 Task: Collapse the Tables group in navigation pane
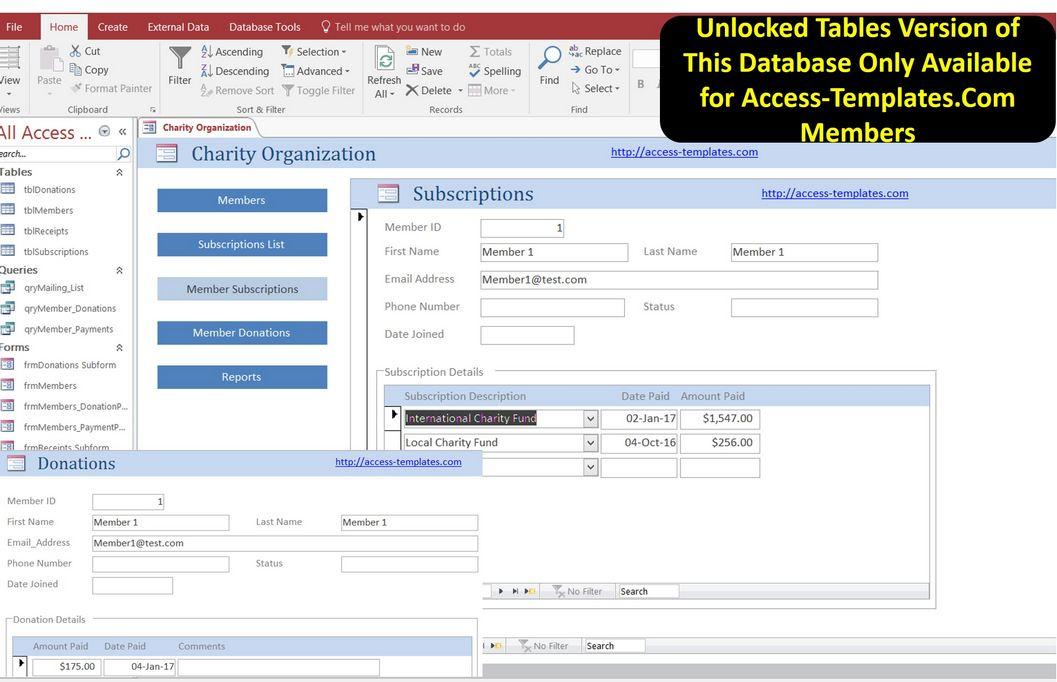tap(119, 173)
